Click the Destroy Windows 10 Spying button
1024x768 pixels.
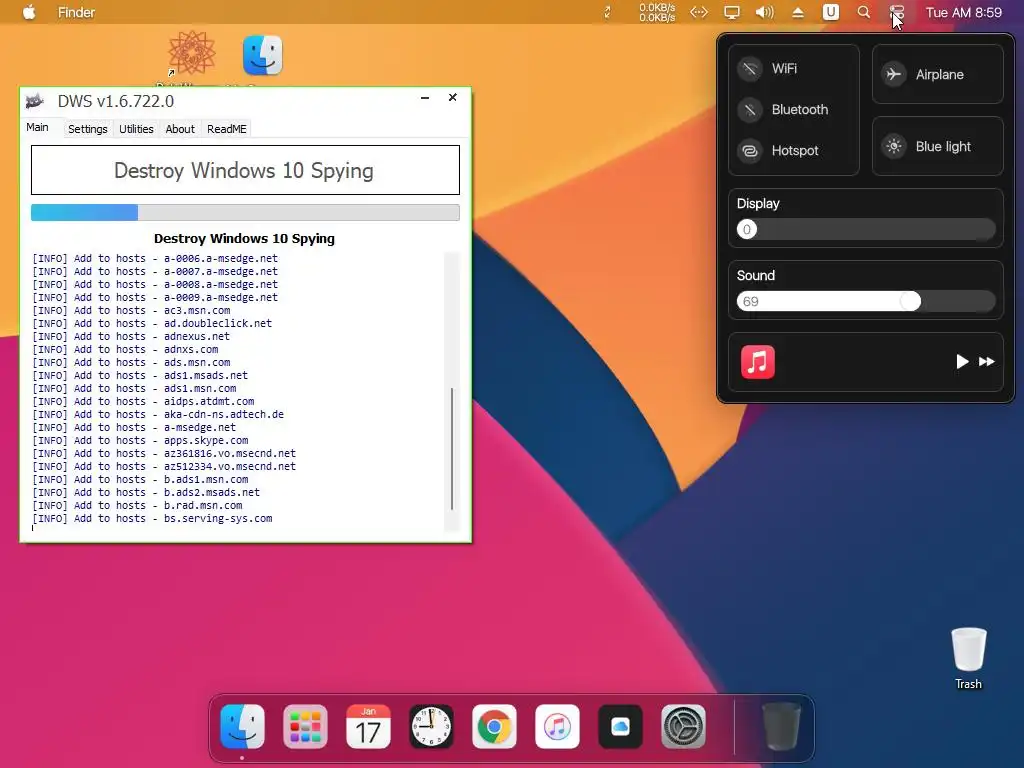tap(246, 170)
